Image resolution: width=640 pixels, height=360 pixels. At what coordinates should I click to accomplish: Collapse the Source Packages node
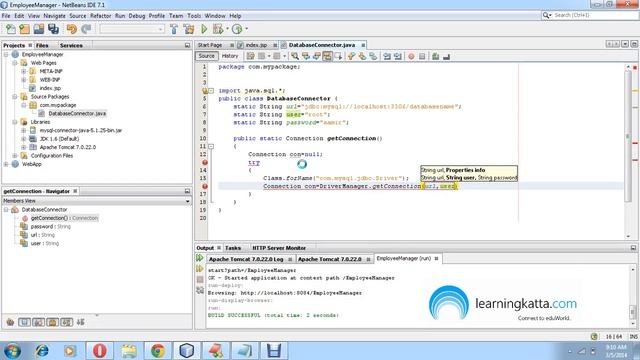coord(15,97)
